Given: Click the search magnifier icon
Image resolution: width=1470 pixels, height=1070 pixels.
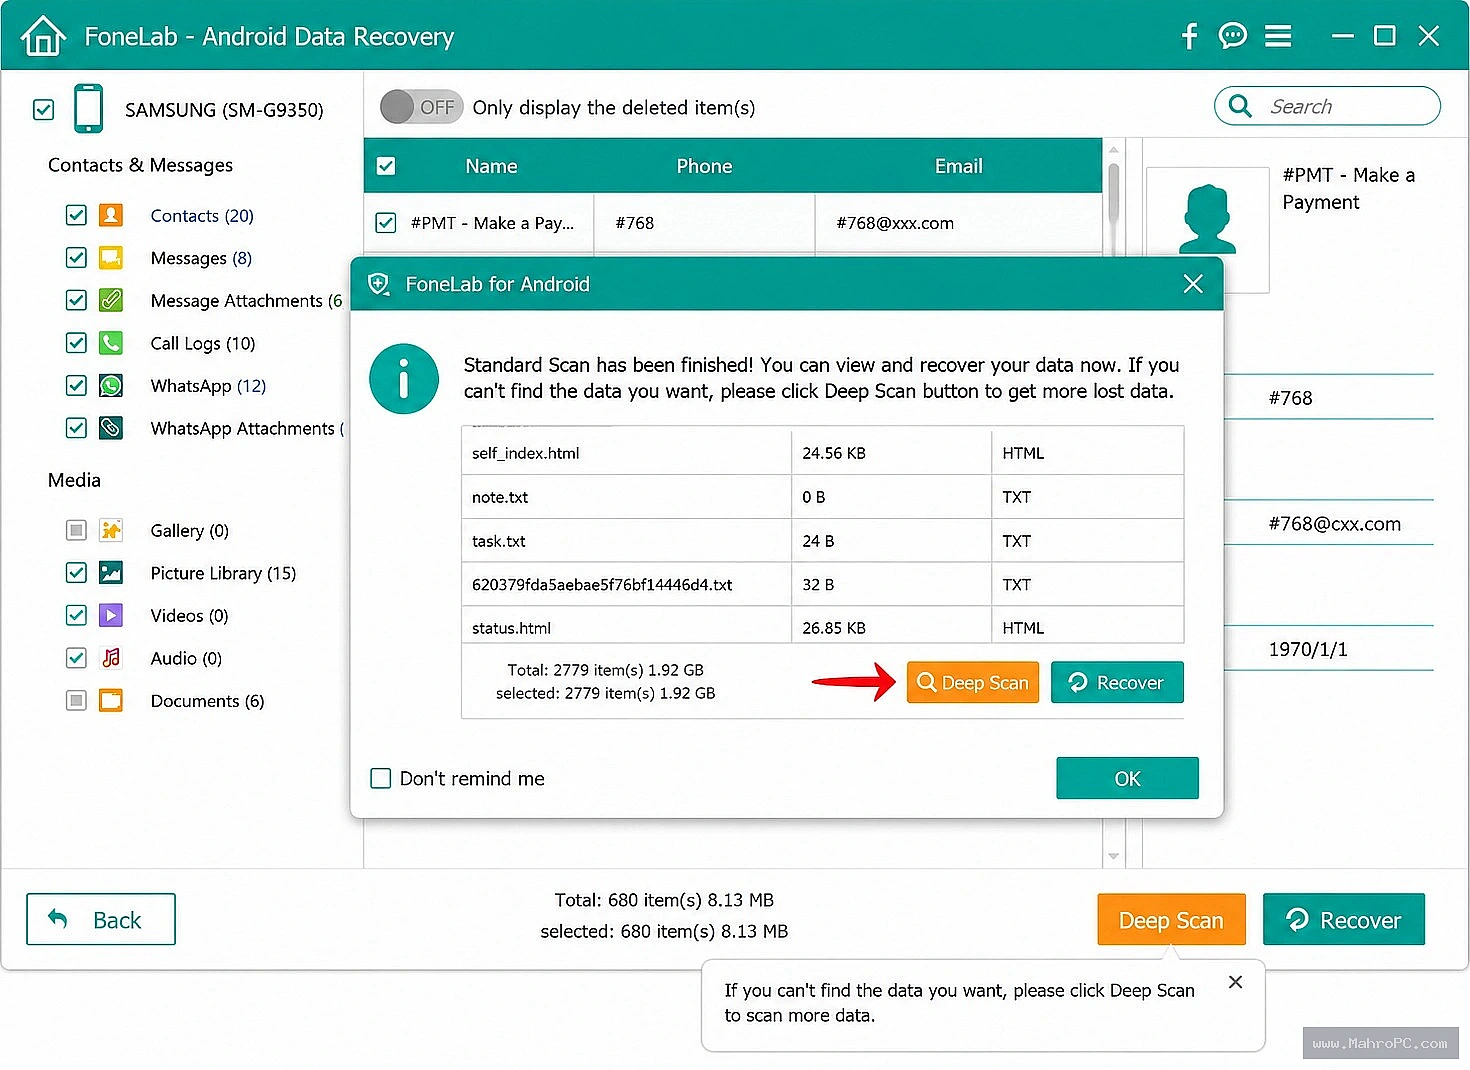Looking at the screenshot, I should click(1240, 106).
